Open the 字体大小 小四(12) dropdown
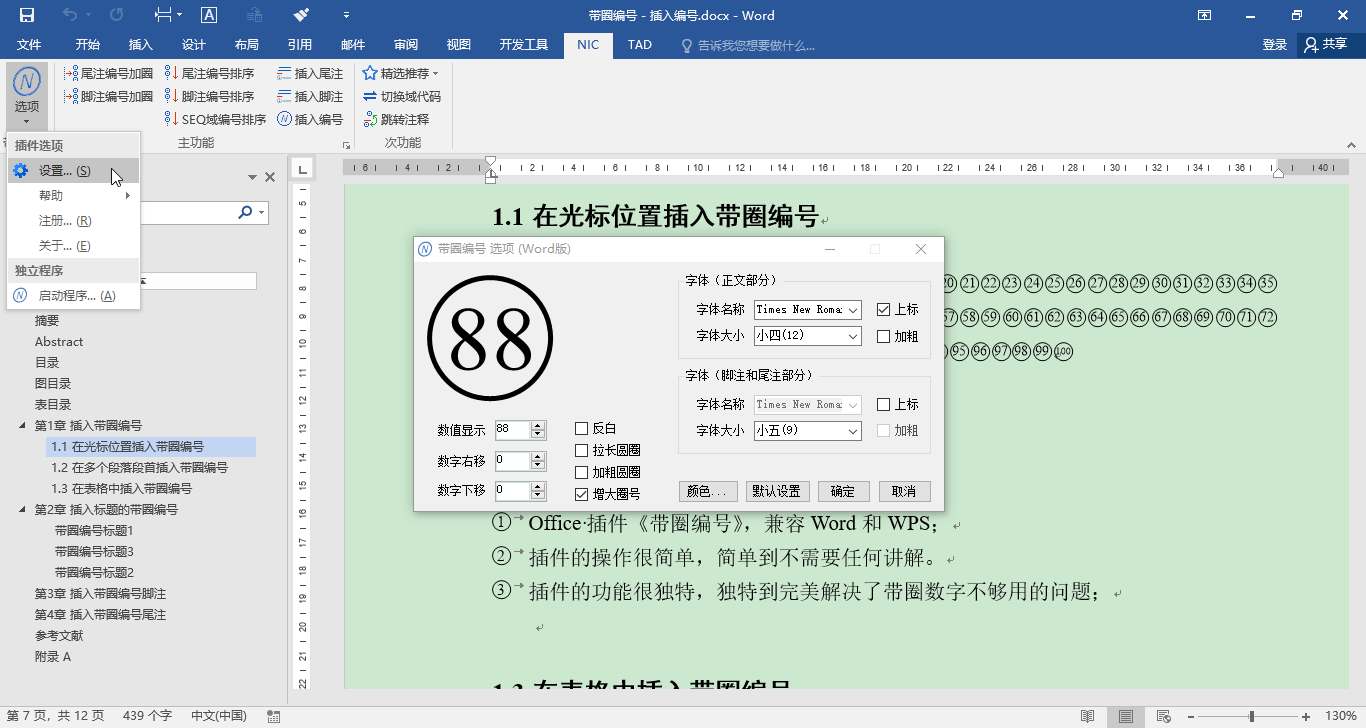Screen dimensions: 1366x728 (807, 336)
